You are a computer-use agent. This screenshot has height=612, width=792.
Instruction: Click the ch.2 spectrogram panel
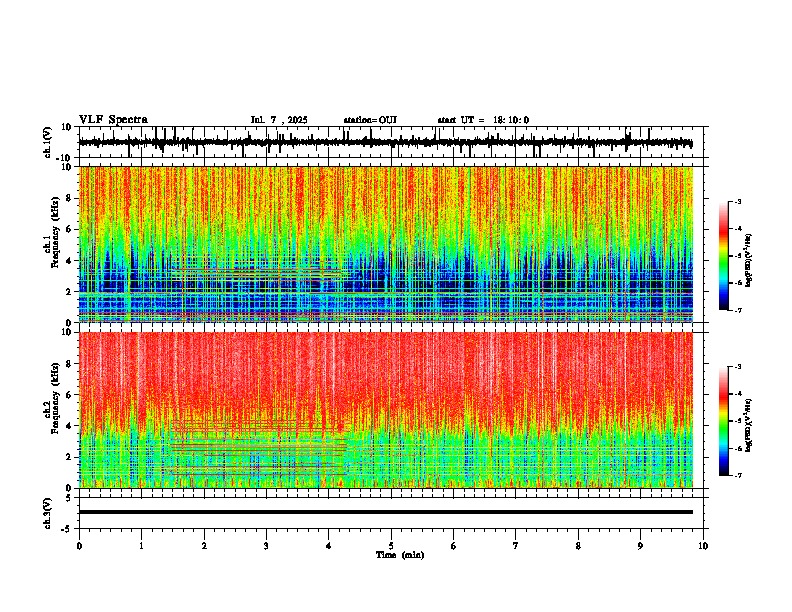tap(386, 410)
